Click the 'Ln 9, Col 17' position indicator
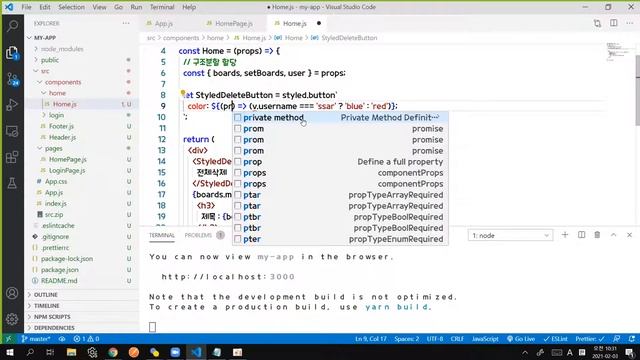The width and height of the screenshot is (640, 360). pos(371,339)
